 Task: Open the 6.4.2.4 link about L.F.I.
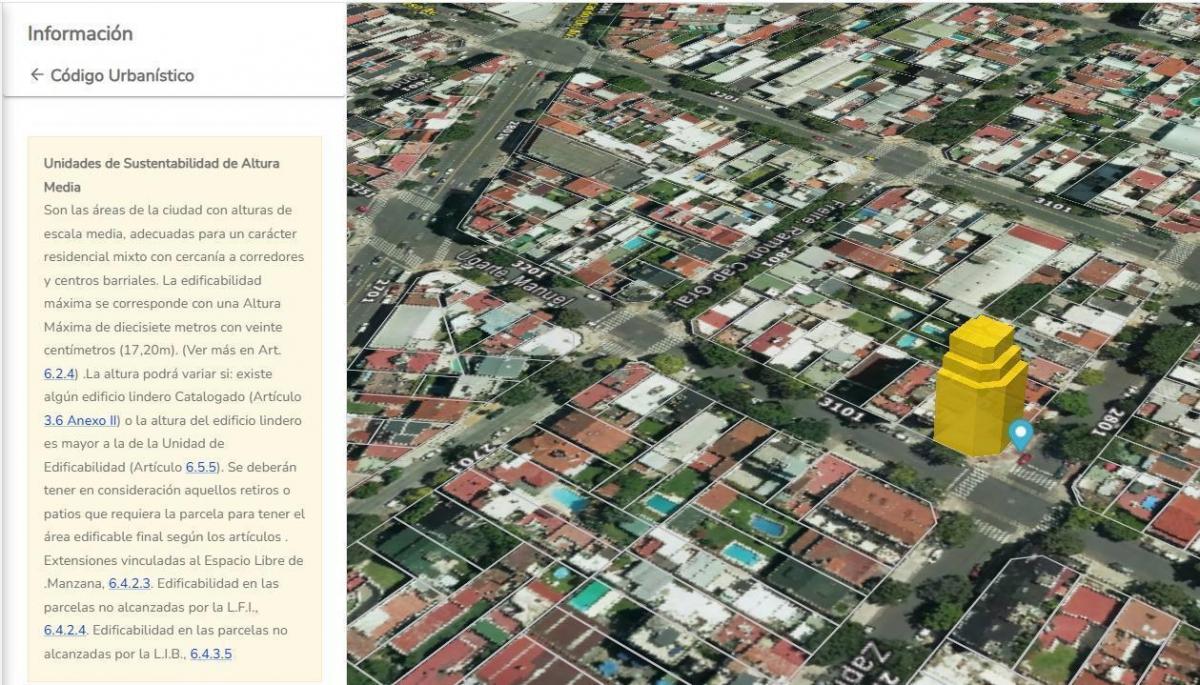pyautogui.click(x=65, y=630)
